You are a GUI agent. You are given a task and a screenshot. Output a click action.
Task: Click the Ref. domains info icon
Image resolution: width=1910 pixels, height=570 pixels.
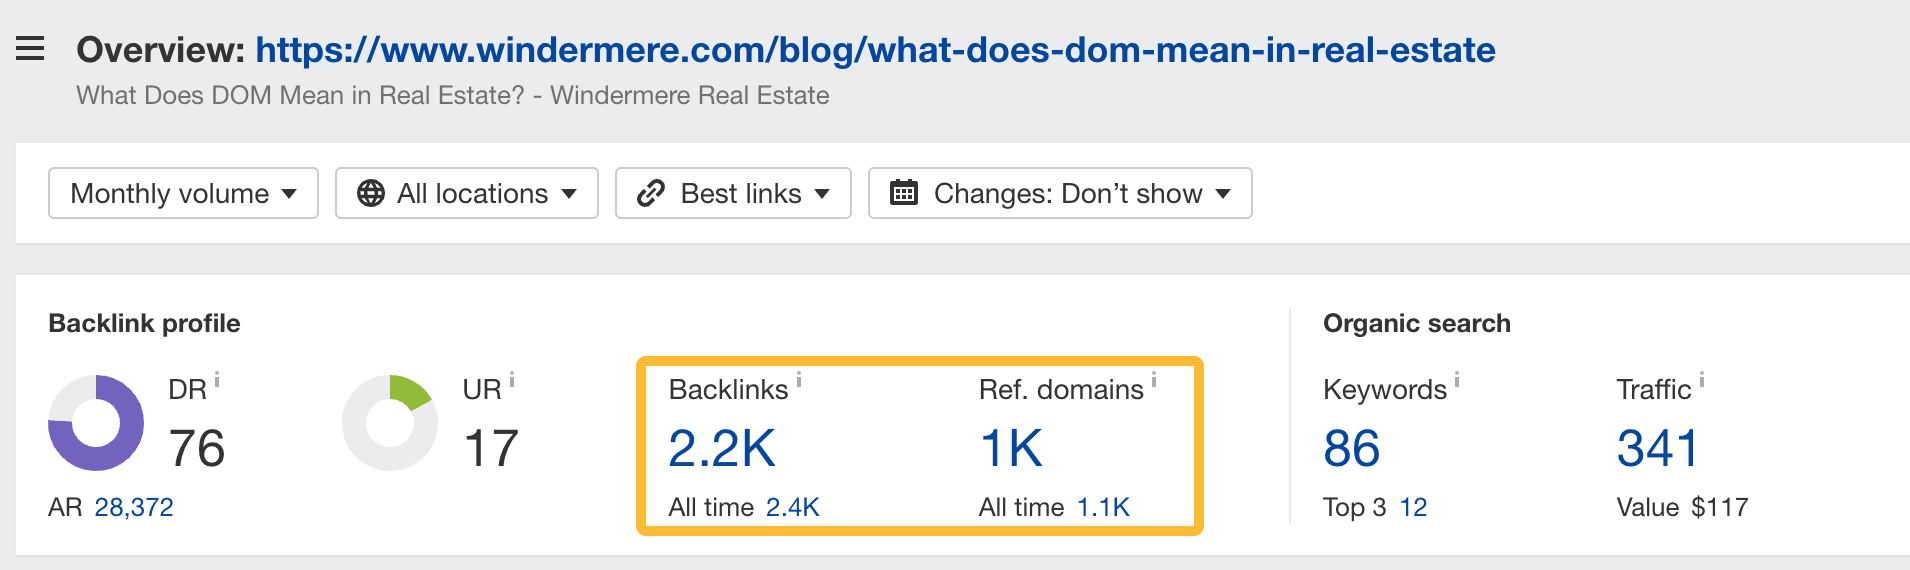(x=1154, y=380)
